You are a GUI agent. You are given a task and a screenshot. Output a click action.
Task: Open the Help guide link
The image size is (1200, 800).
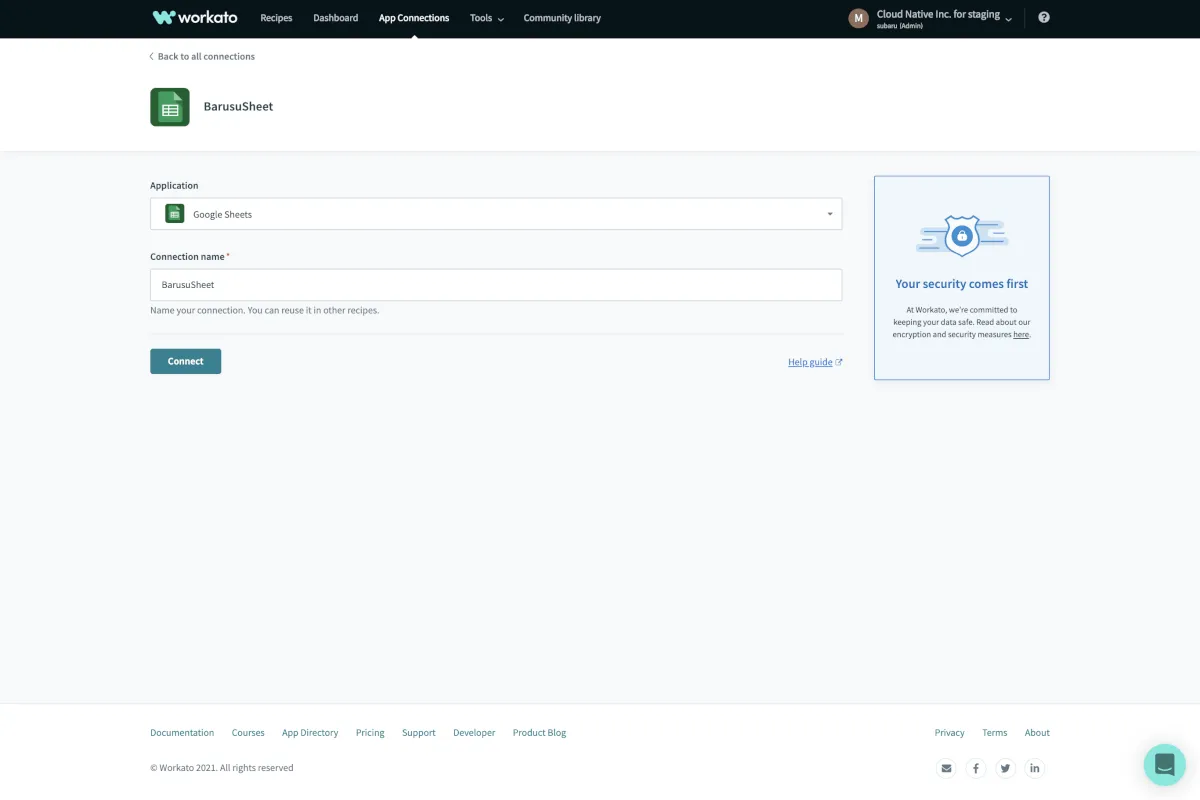coord(815,362)
